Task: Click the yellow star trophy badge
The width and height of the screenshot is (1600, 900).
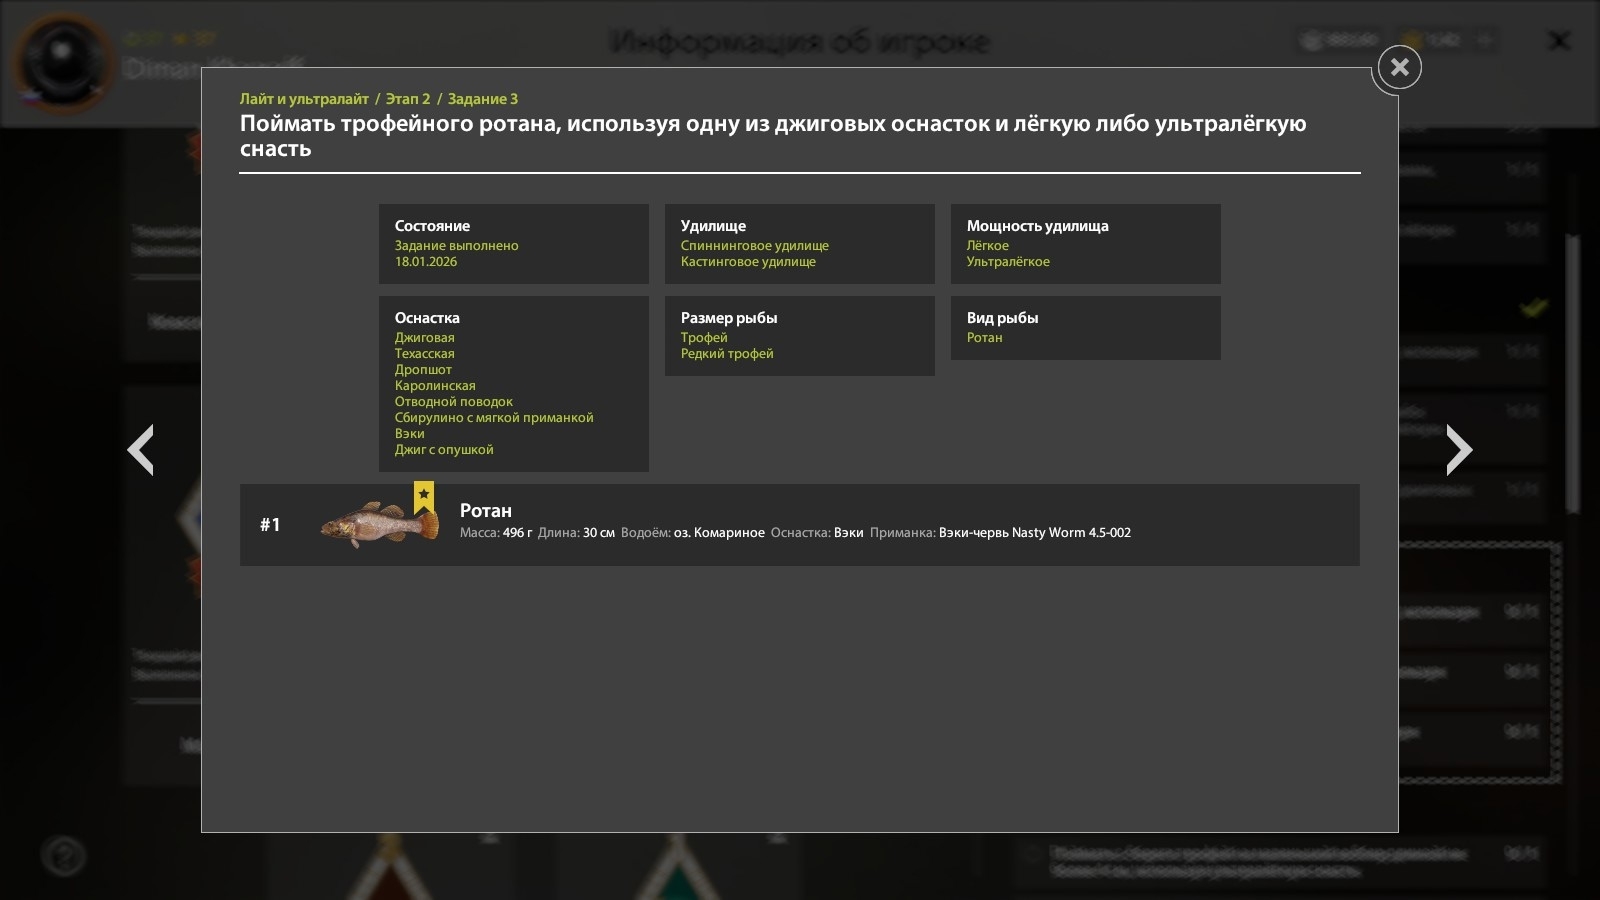Action: coord(424,496)
